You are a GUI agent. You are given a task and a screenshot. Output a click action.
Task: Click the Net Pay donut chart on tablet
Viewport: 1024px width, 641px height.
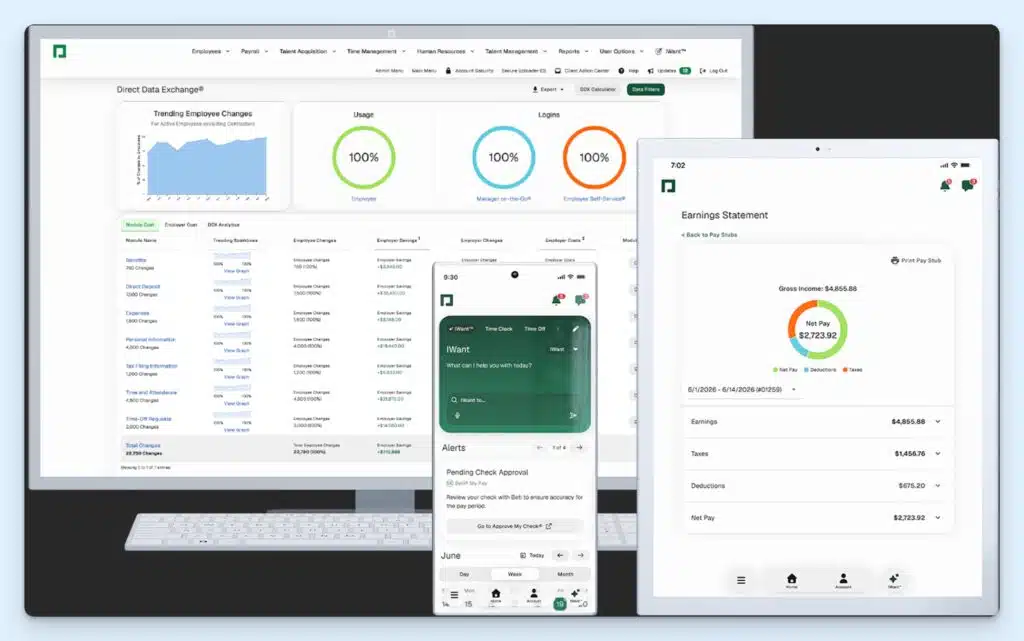[817, 330]
